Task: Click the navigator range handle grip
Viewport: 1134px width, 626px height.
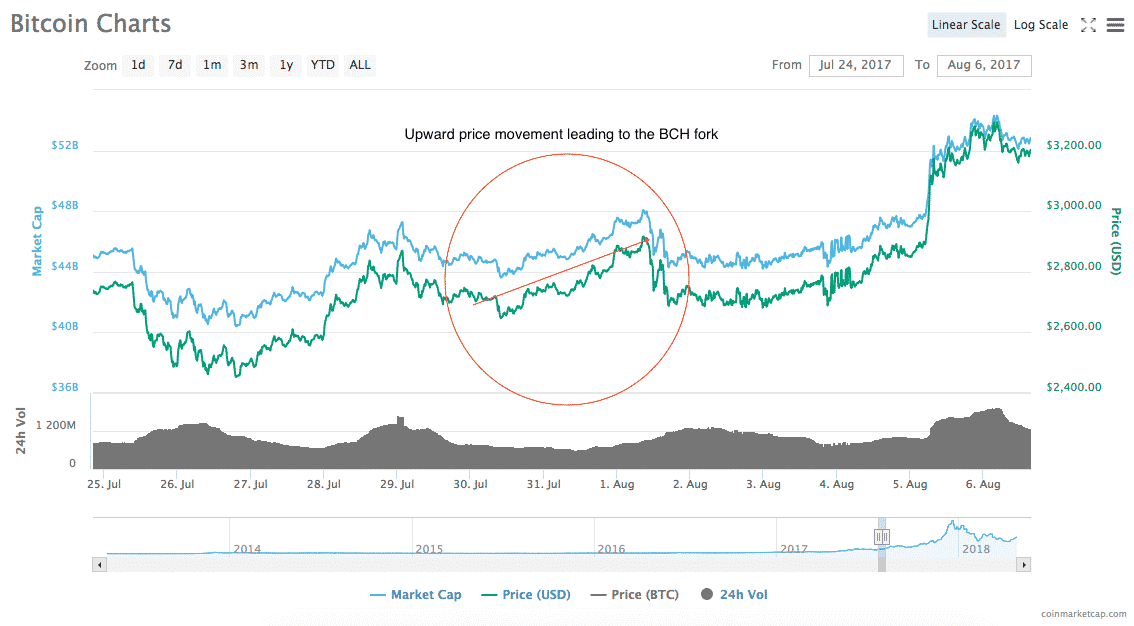Action: click(881, 537)
